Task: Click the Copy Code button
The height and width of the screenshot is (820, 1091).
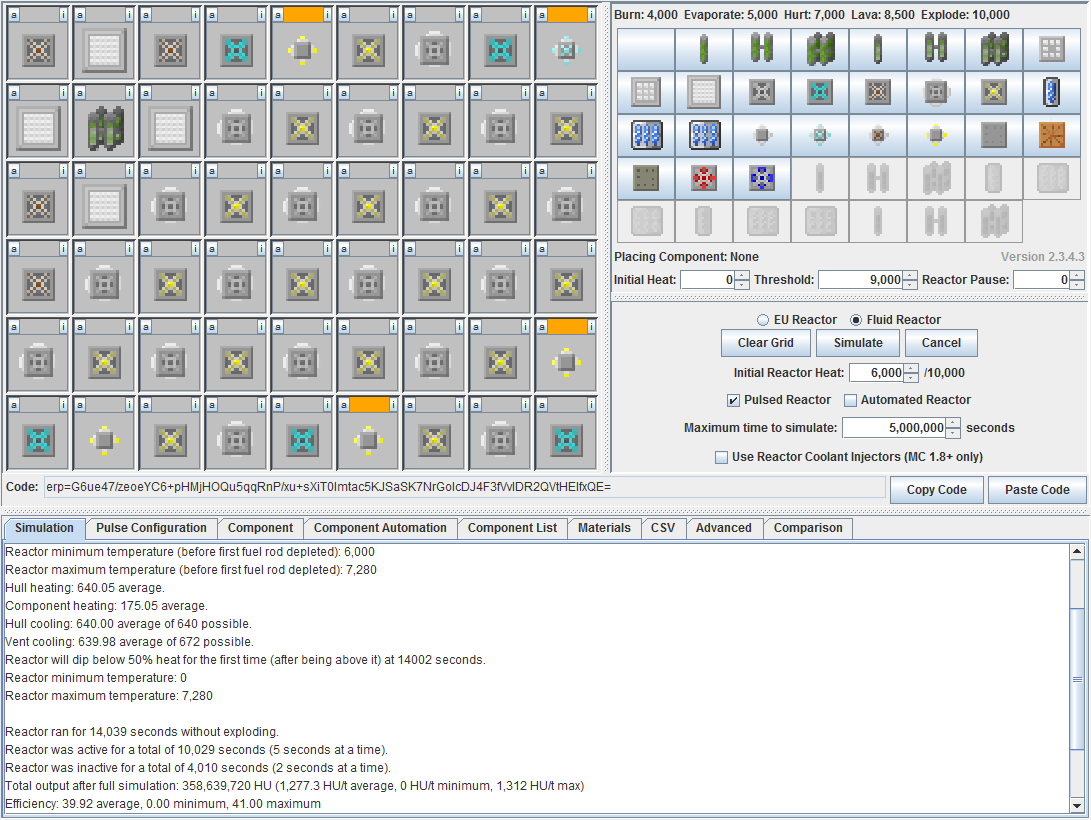Action: coord(936,490)
